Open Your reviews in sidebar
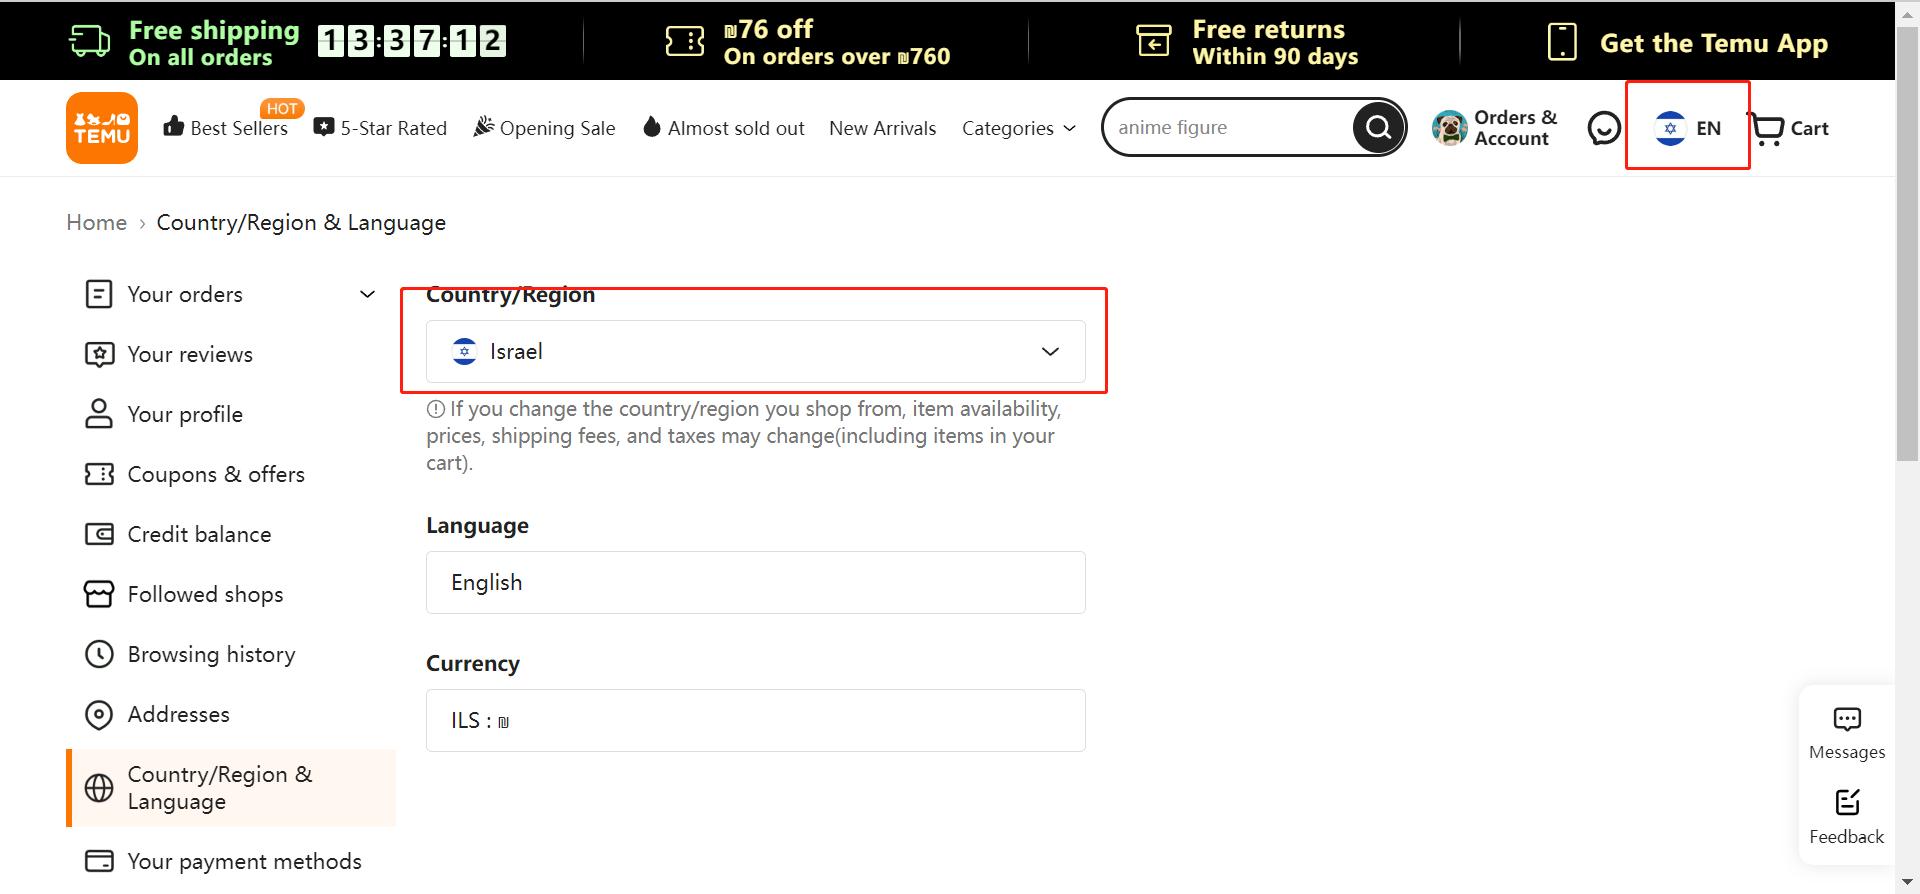 click(x=190, y=354)
